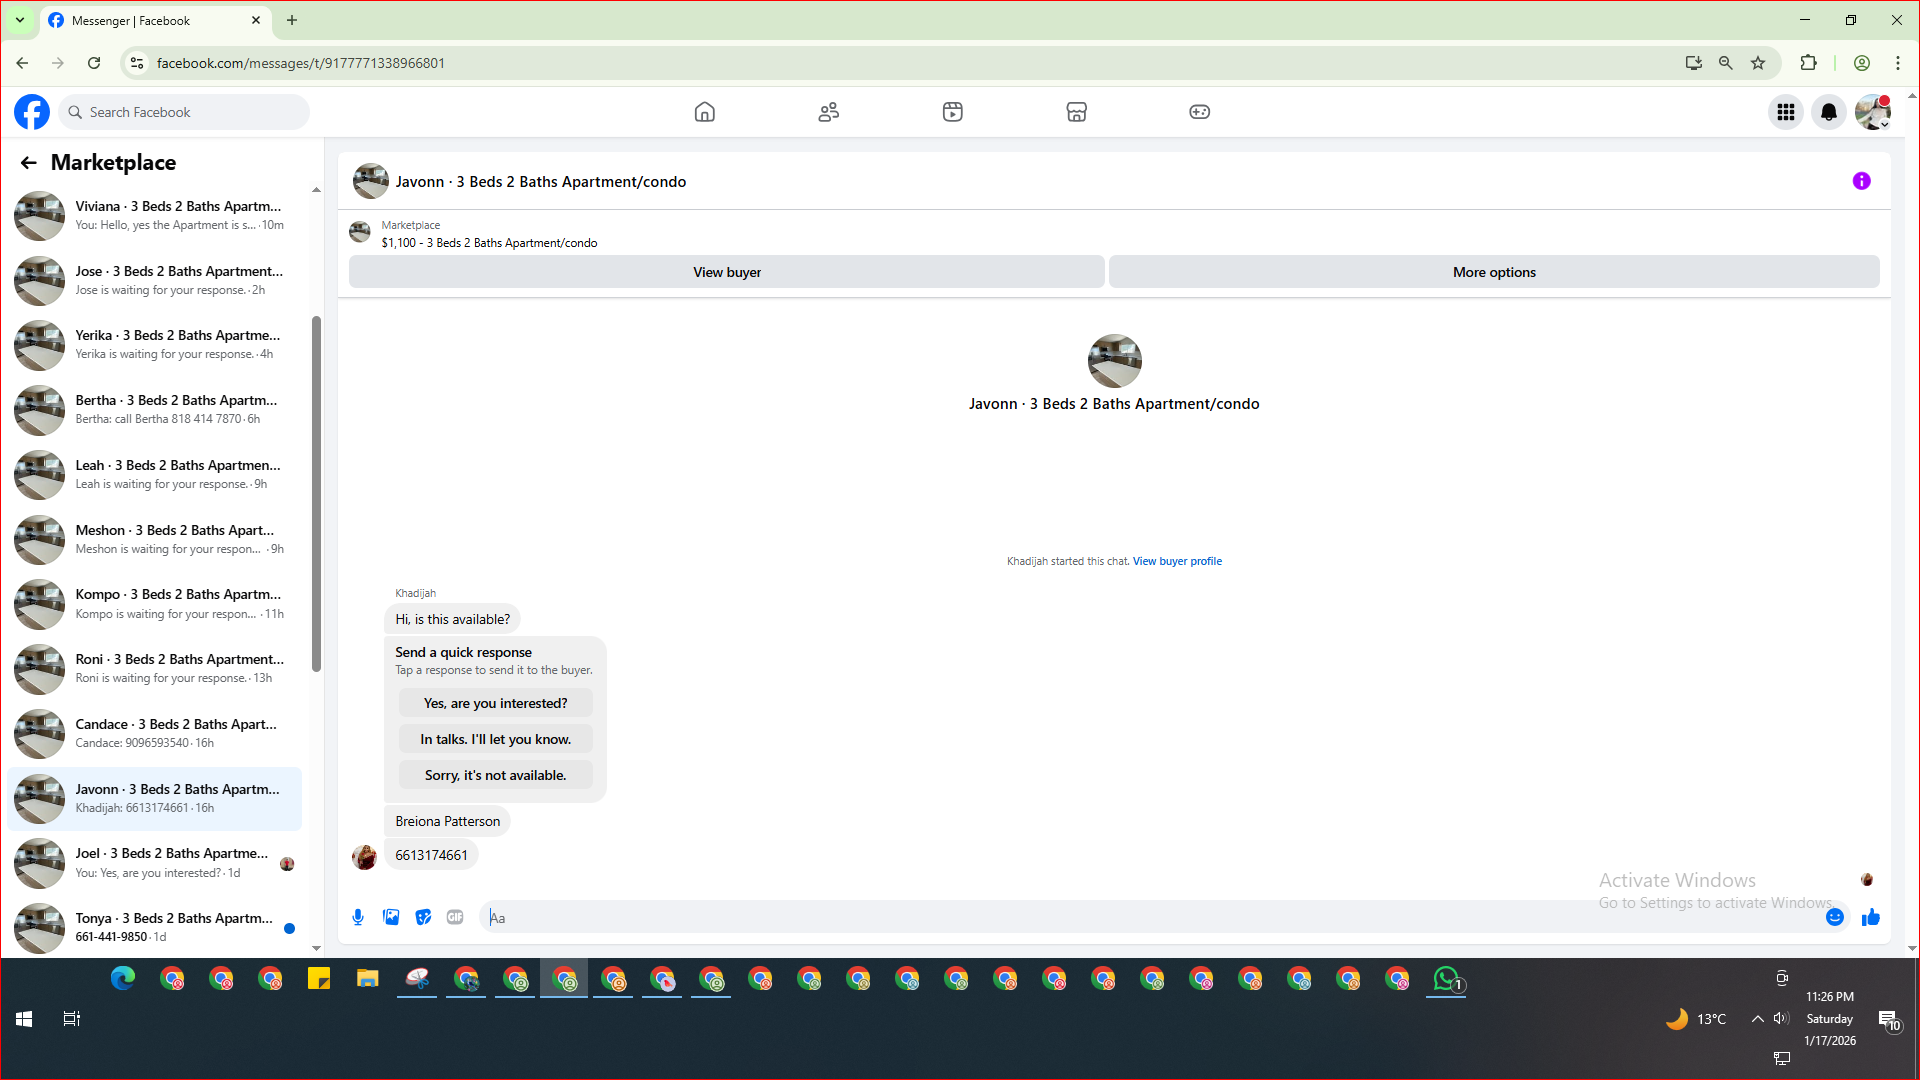The width and height of the screenshot is (1920, 1080).
Task: Click View buyer profile link
Action: [1177, 561]
